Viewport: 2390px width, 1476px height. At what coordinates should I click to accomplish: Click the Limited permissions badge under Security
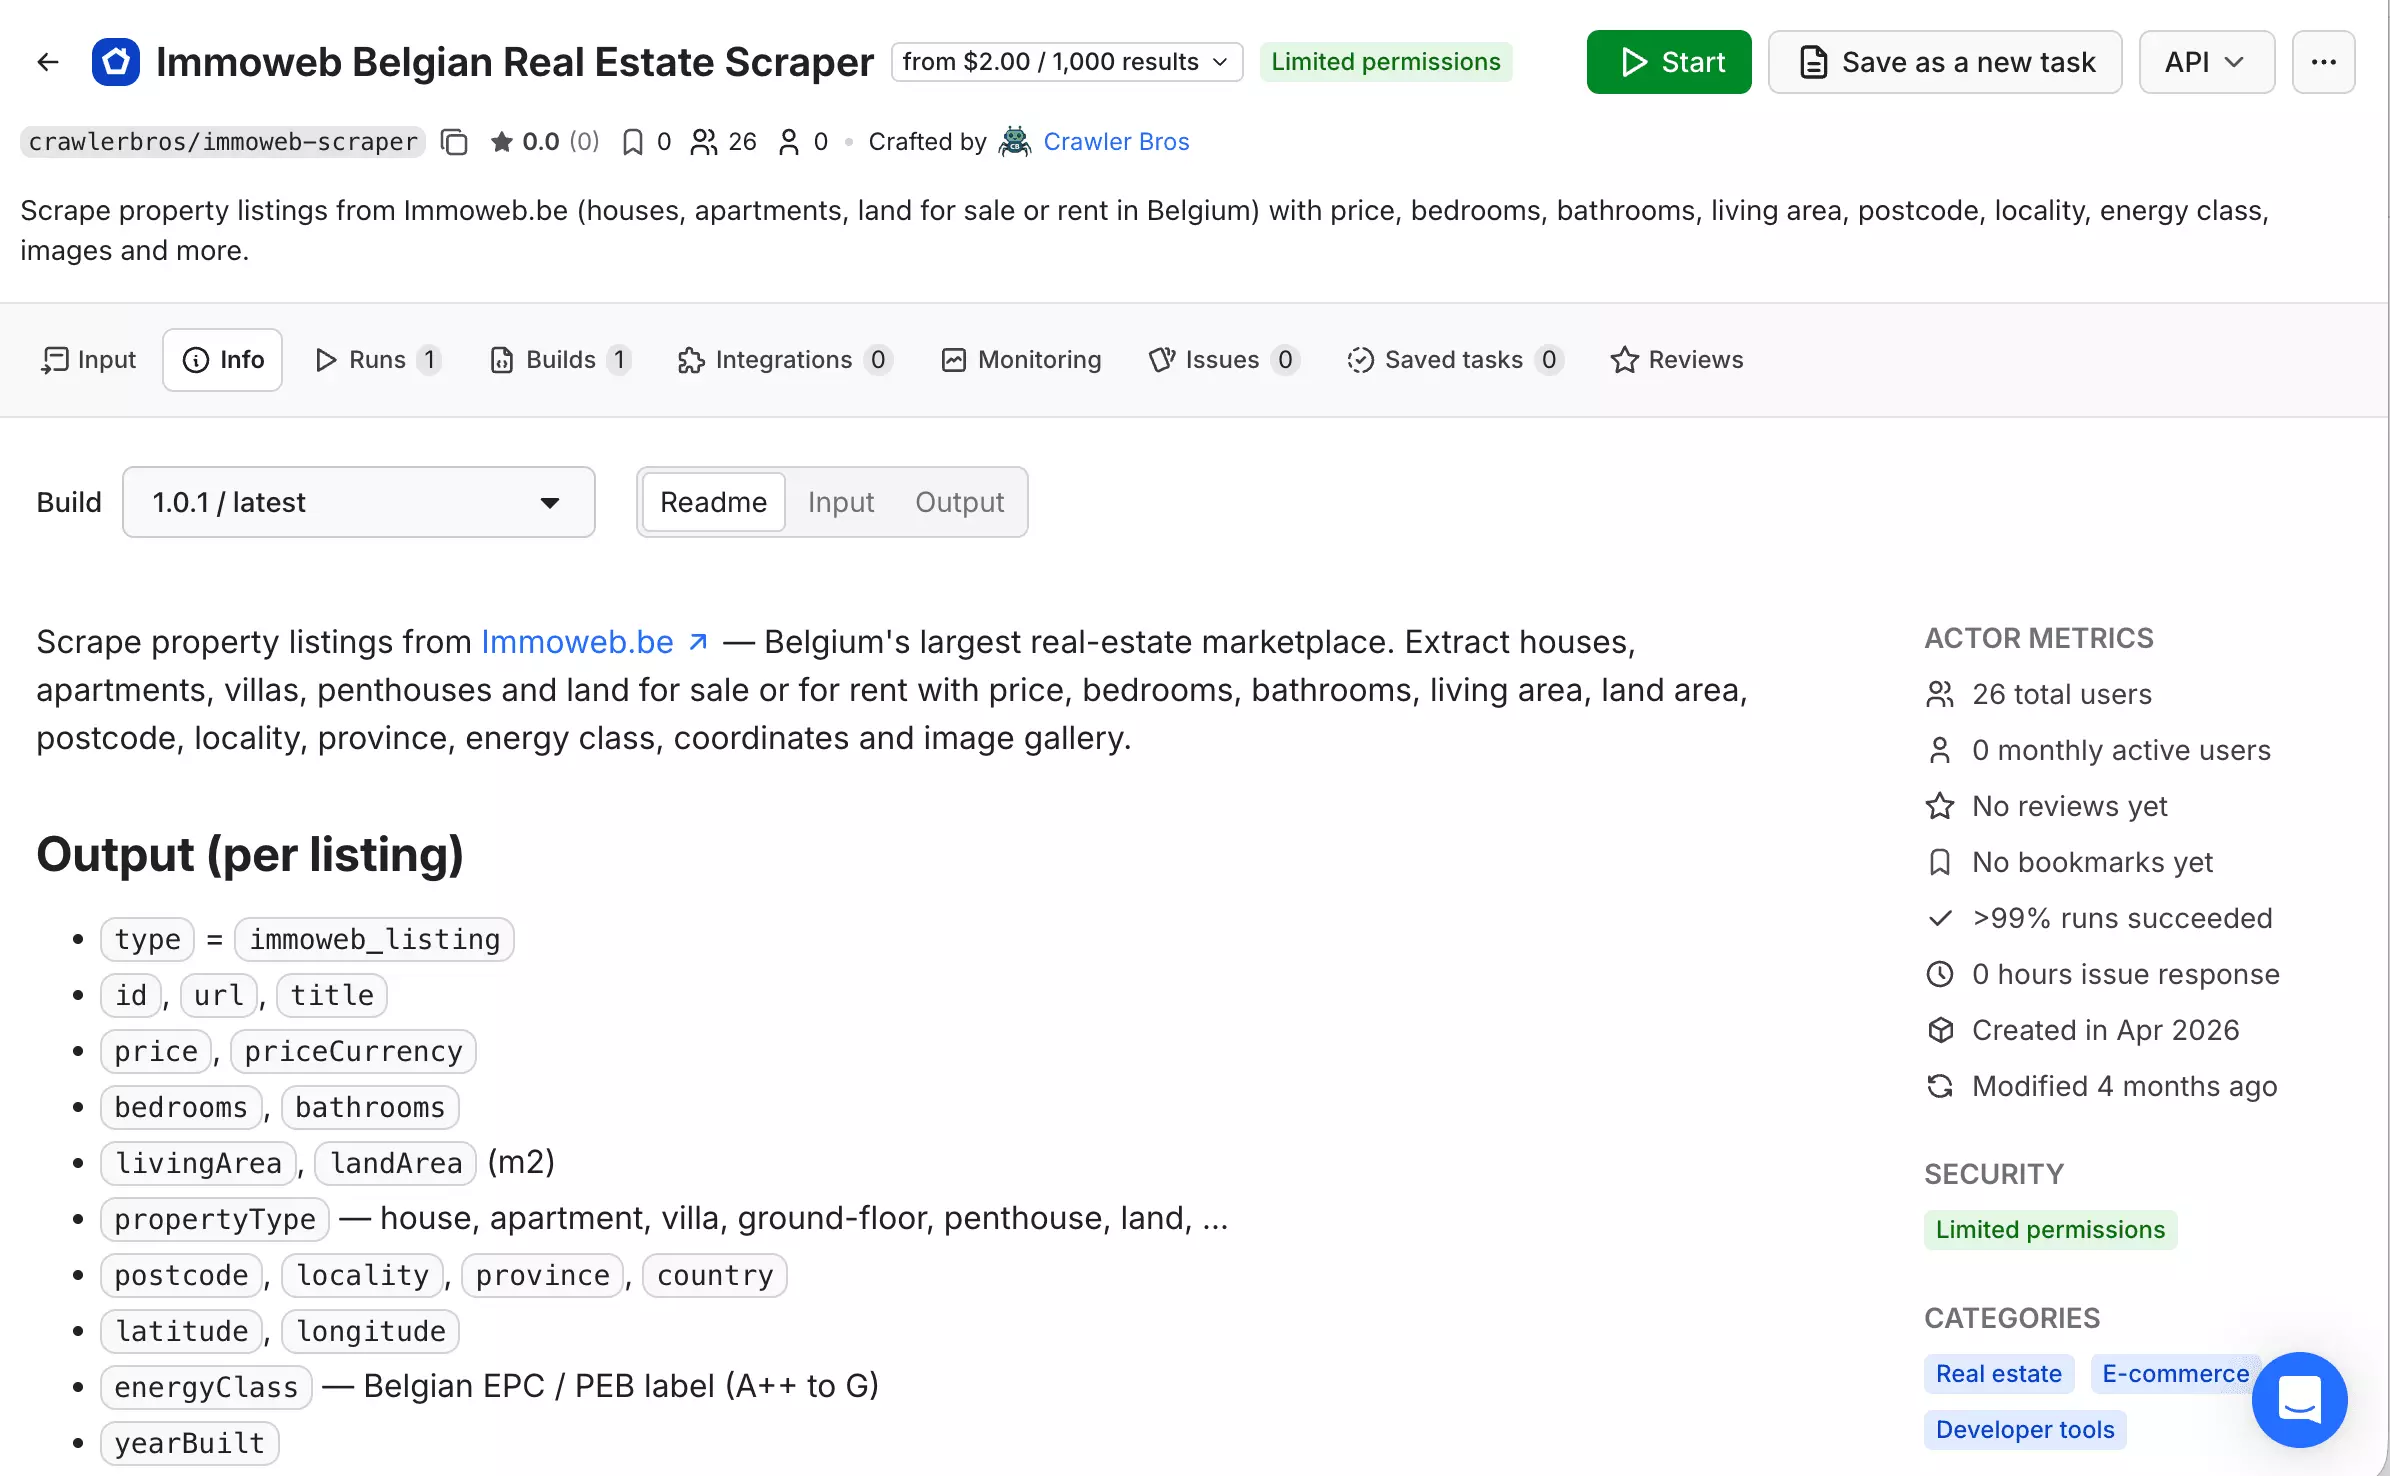point(2050,1229)
